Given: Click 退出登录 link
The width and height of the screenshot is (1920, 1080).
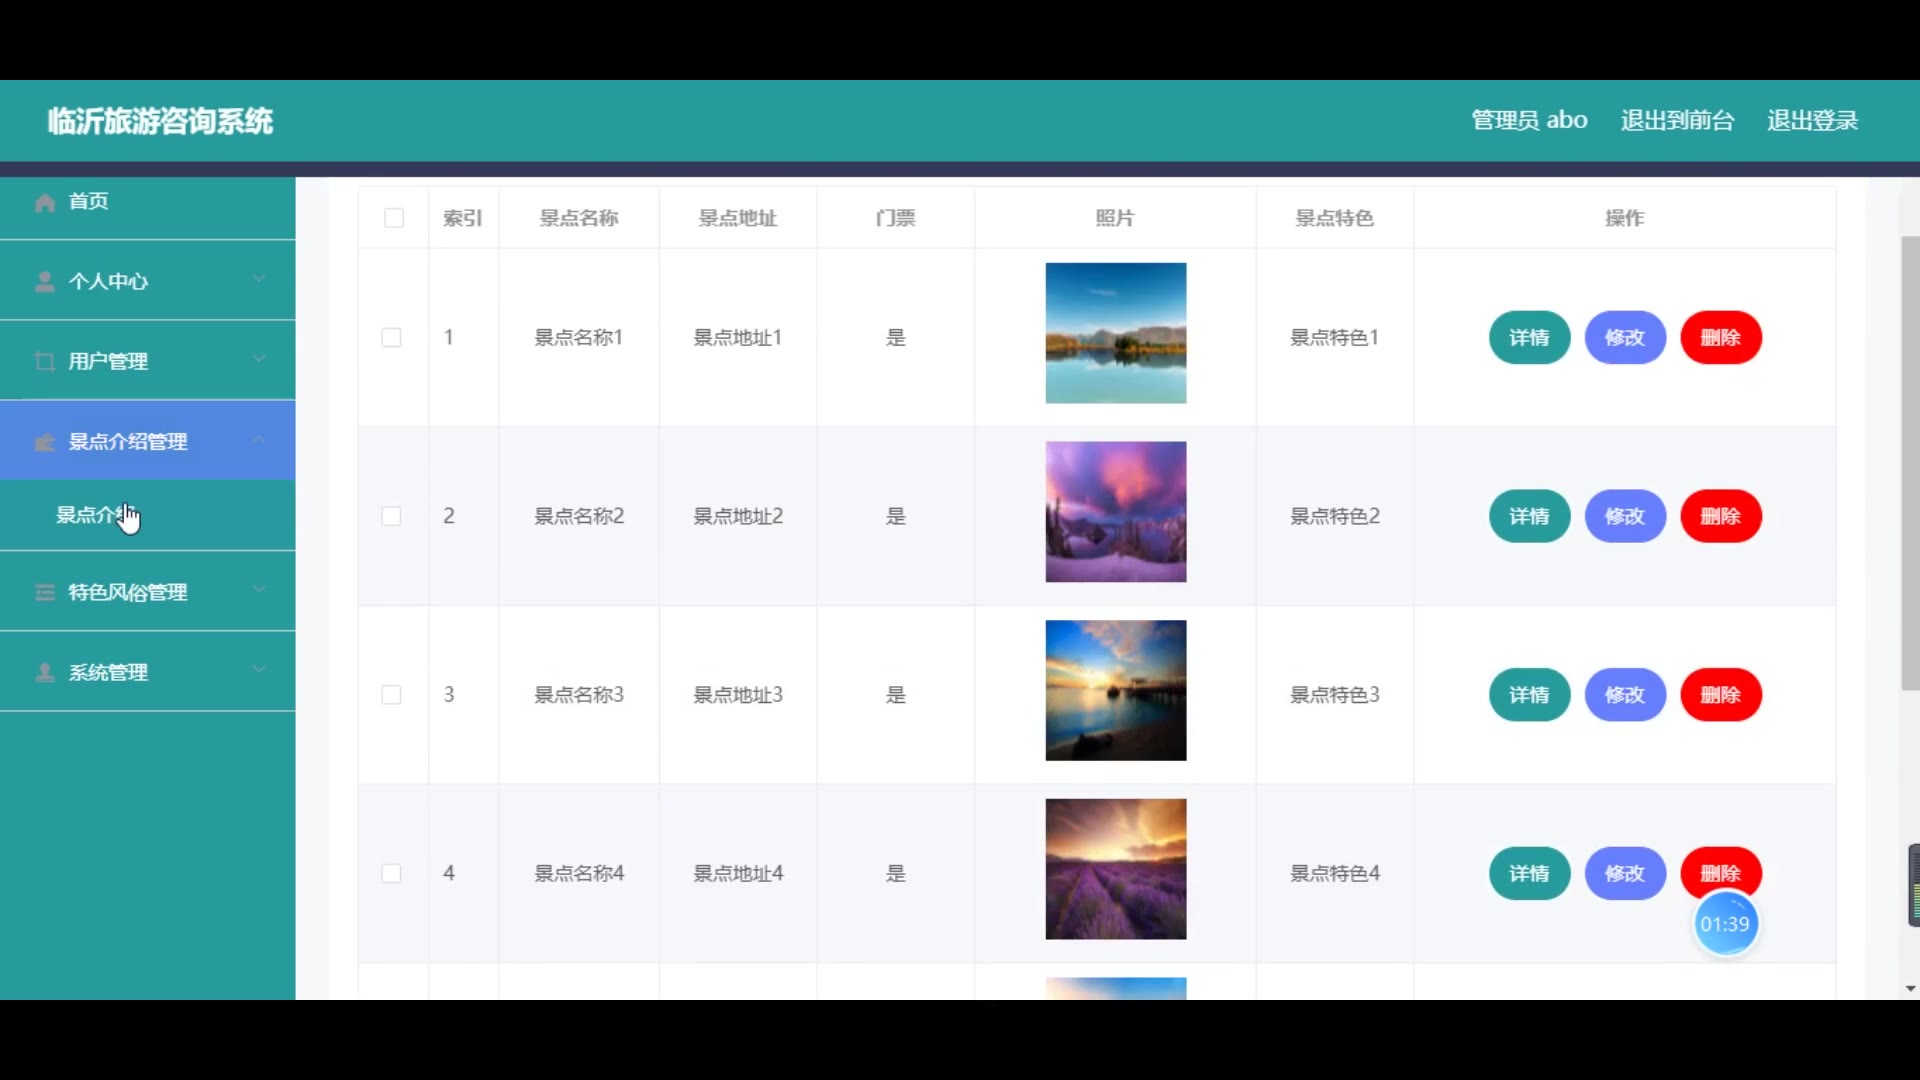Looking at the screenshot, I should [1812, 120].
